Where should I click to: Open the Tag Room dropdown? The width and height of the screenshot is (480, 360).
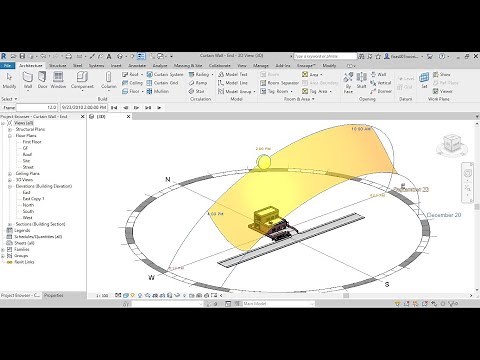pyautogui.click(x=291, y=91)
